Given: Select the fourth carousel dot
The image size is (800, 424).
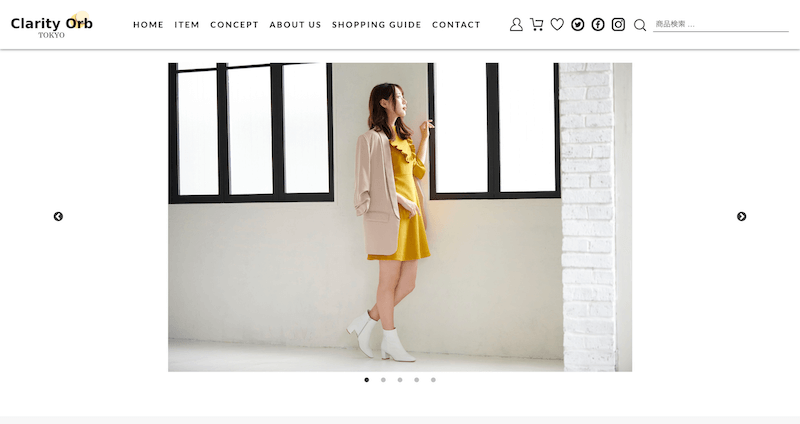Looking at the screenshot, I should pos(417,380).
